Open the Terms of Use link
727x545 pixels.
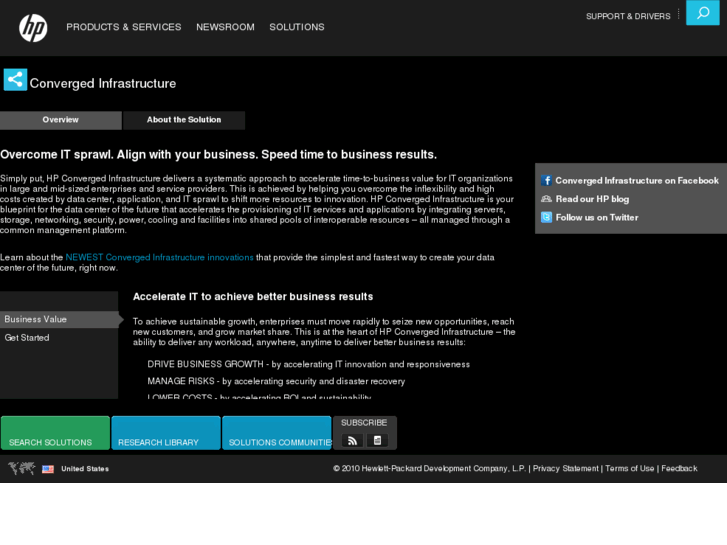pyautogui.click(x=630, y=468)
